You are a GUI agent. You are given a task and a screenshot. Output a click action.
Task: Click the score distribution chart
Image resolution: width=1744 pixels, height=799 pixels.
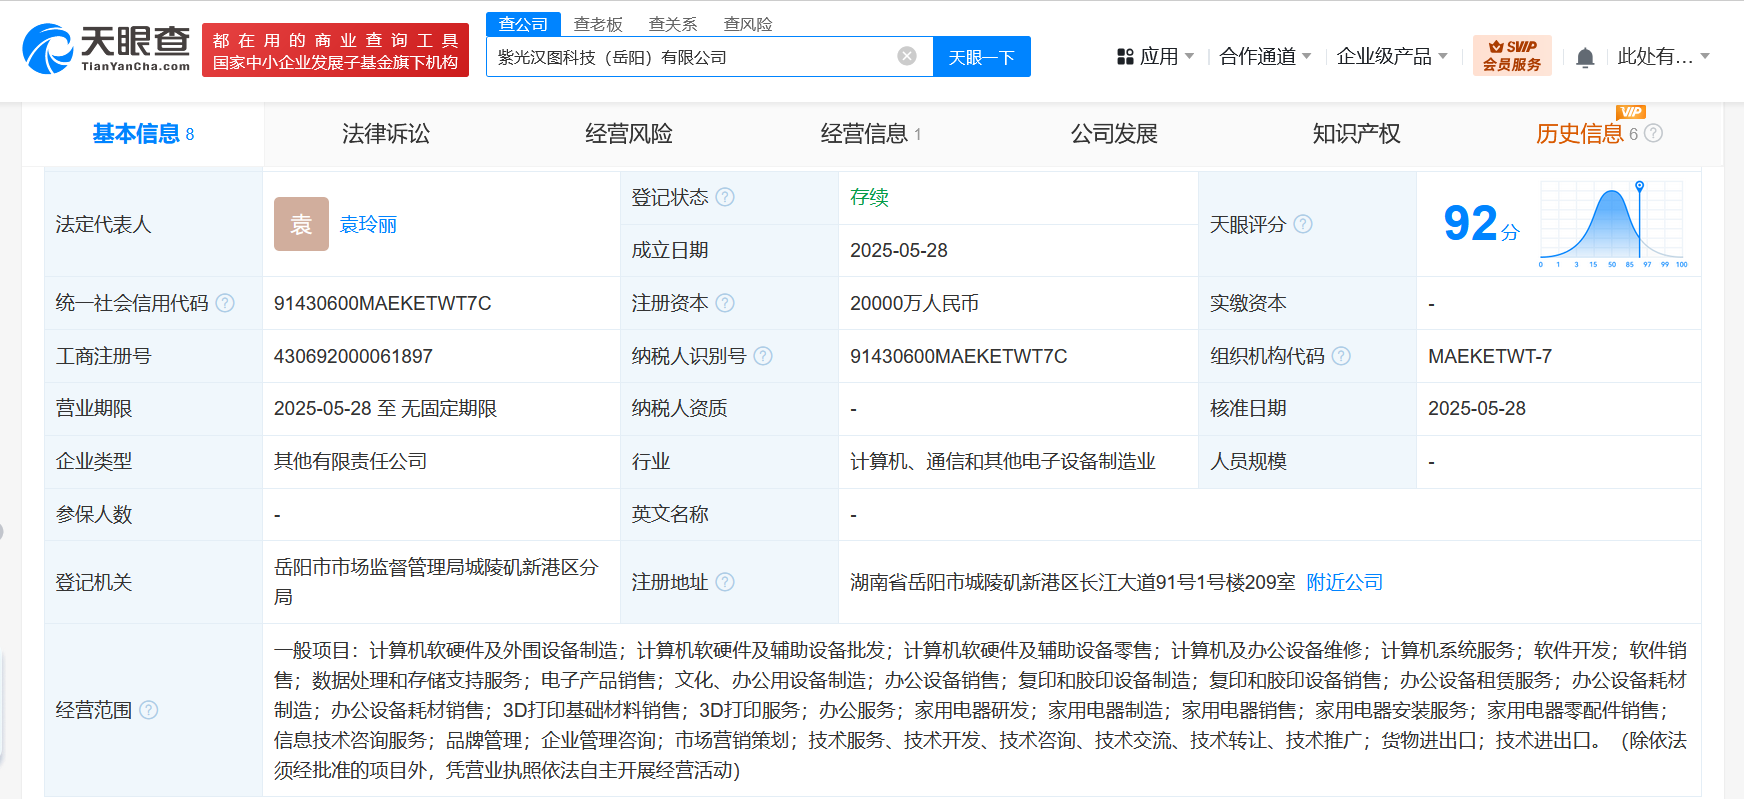tap(1612, 224)
